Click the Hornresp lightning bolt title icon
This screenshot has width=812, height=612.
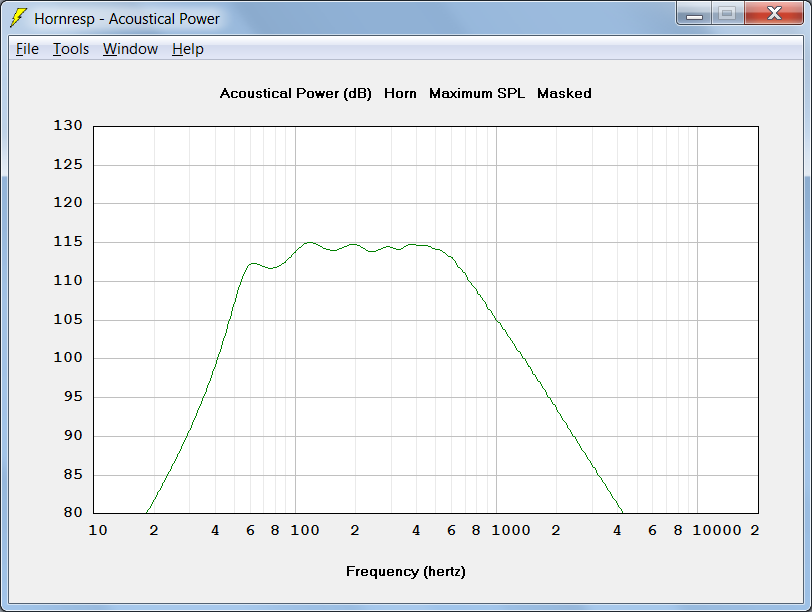(x=18, y=18)
